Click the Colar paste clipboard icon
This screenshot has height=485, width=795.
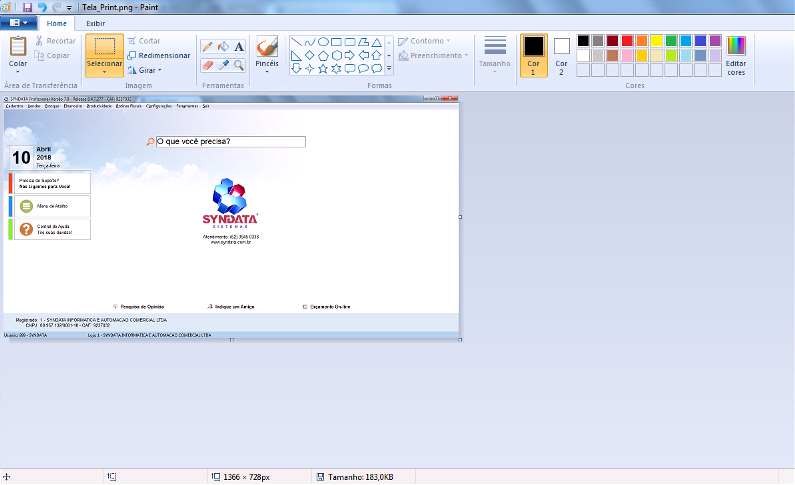(x=18, y=46)
